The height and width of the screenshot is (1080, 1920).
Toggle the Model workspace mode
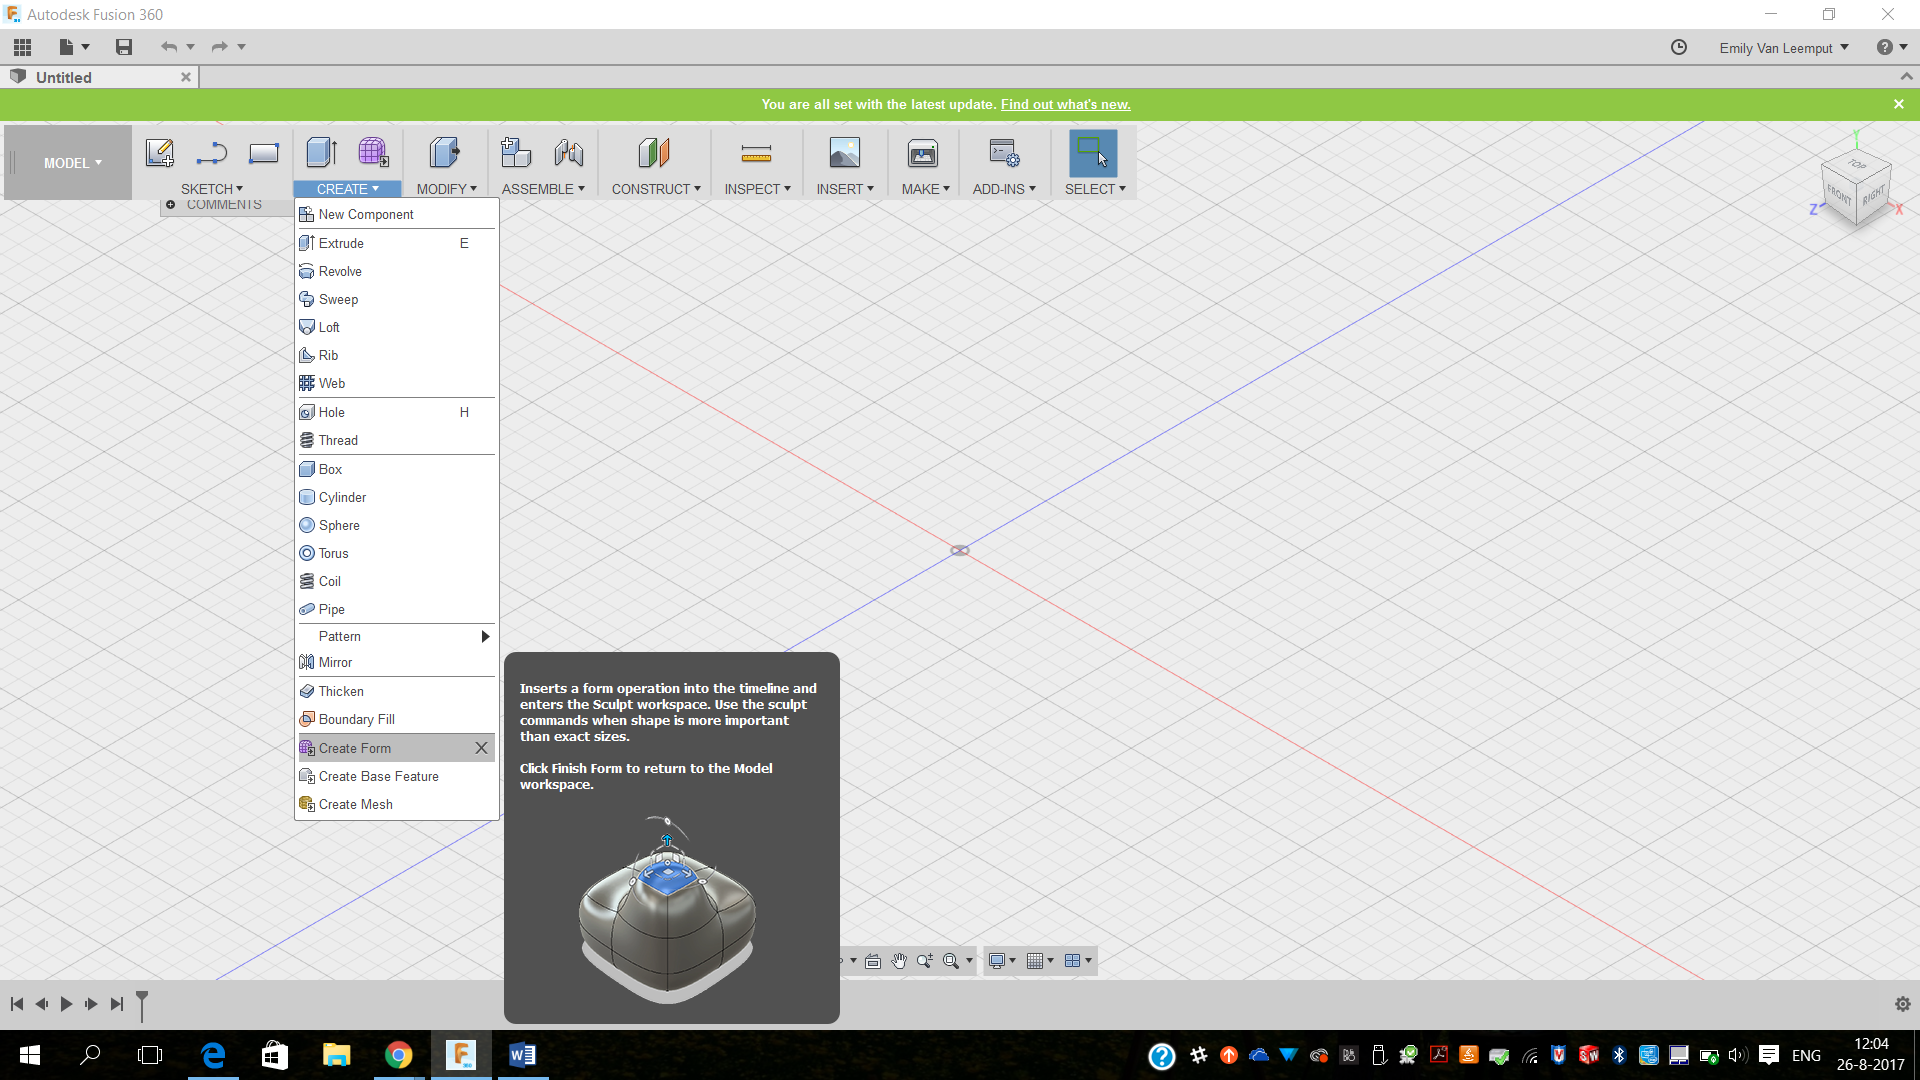[73, 162]
